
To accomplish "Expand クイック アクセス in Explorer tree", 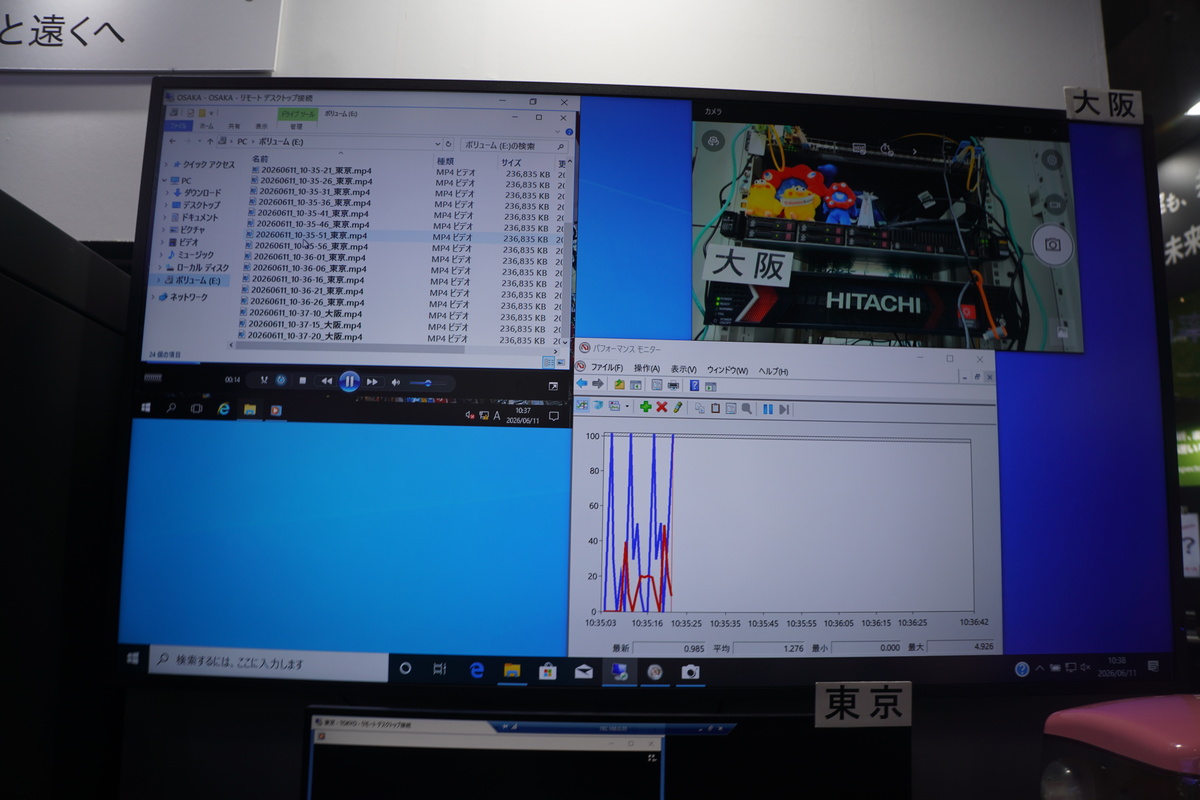I will point(166,164).
